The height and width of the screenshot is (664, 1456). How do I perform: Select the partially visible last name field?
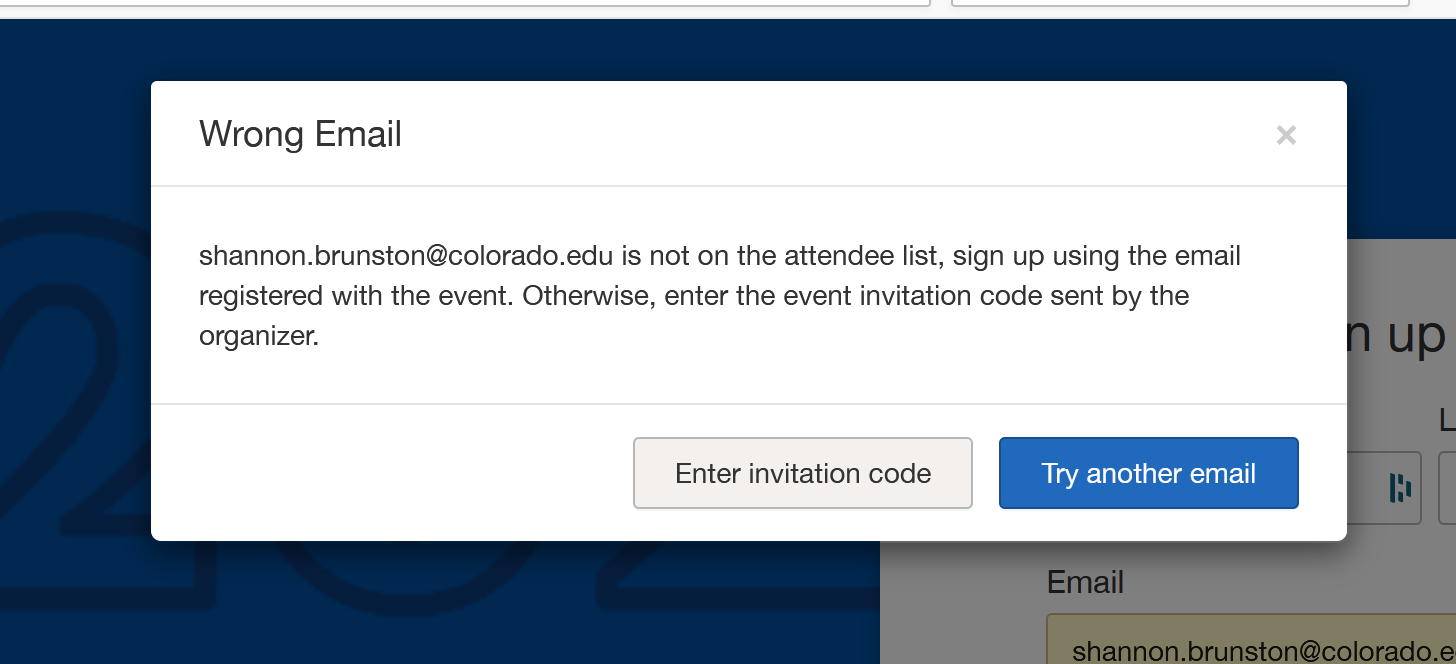point(1447,488)
